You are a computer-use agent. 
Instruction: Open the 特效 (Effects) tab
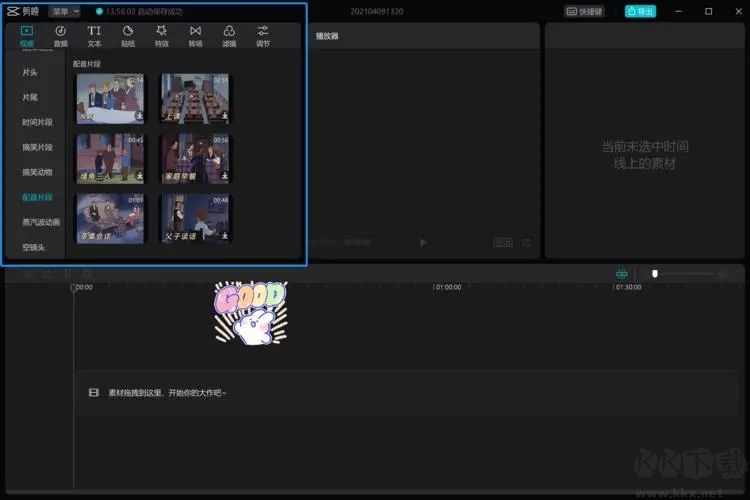tap(162, 36)
